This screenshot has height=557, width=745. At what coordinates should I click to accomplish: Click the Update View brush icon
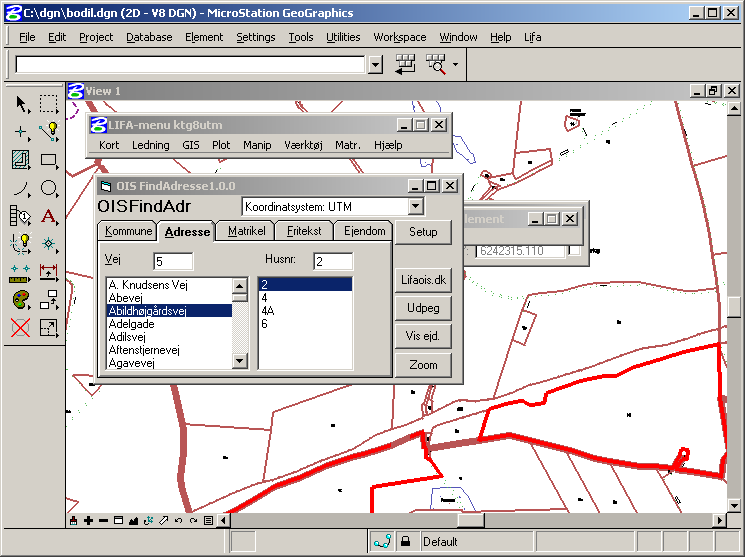click(x=74, y=521)
